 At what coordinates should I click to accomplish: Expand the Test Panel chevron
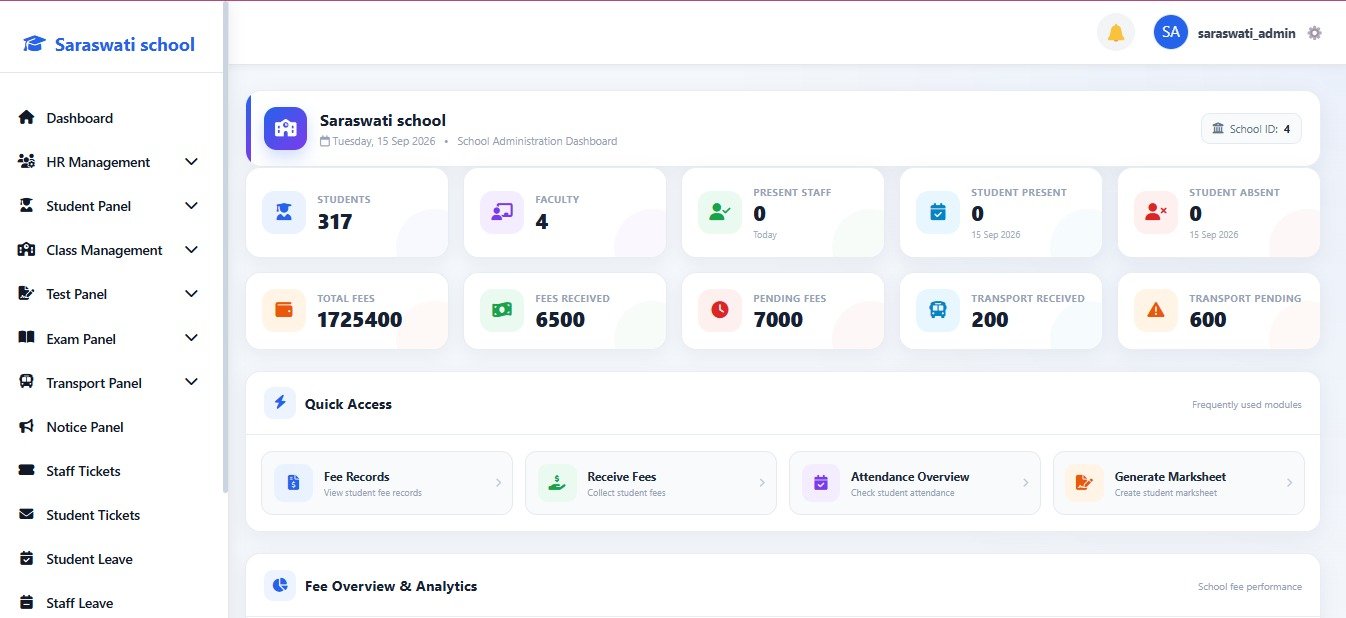point(191,294)
